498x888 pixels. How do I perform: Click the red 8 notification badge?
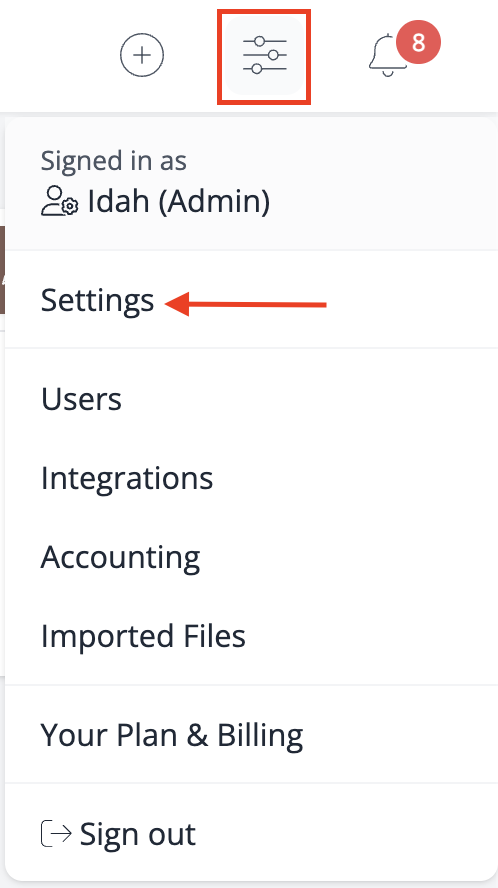coord(418,42)
